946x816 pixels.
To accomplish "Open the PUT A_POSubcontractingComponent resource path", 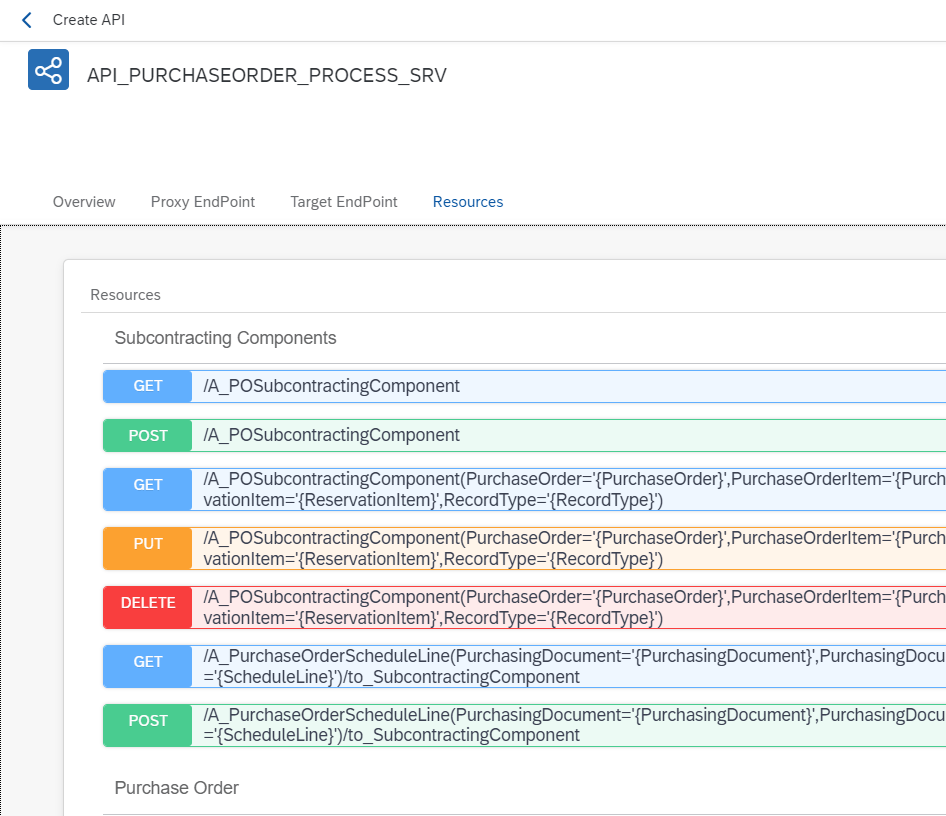I will [560, 548].
